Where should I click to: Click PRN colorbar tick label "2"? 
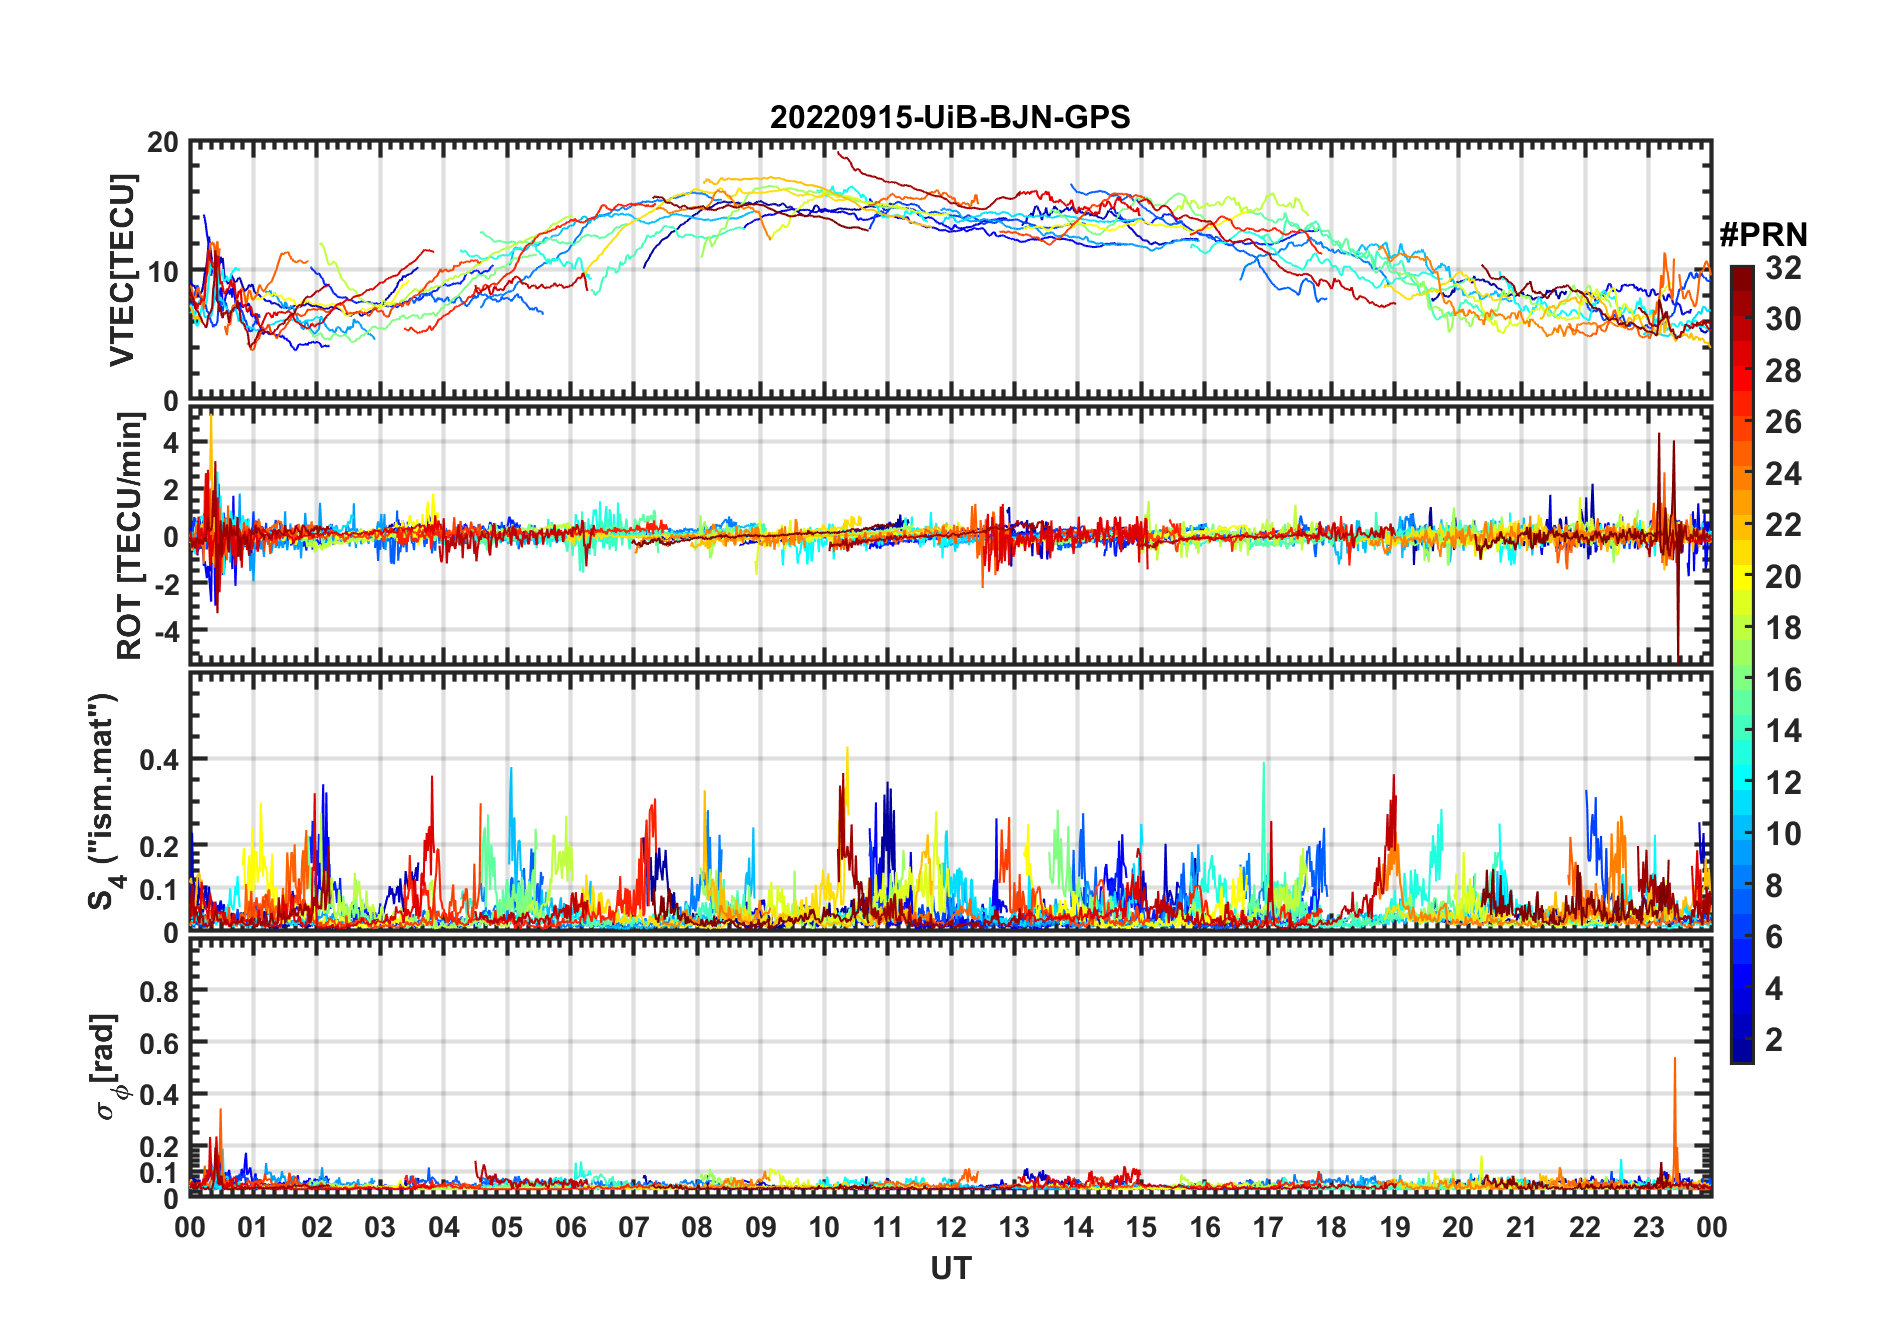(1774, 1040)
